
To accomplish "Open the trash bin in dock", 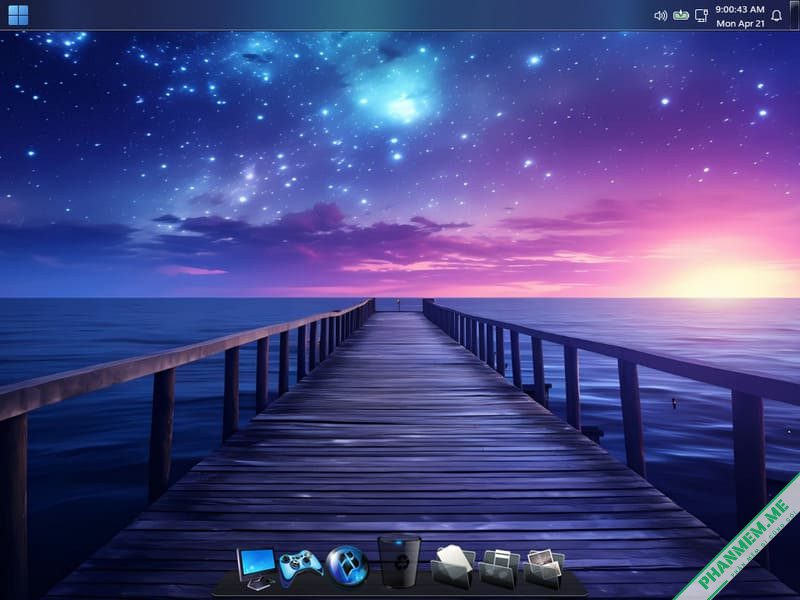I will pos(399,561).
